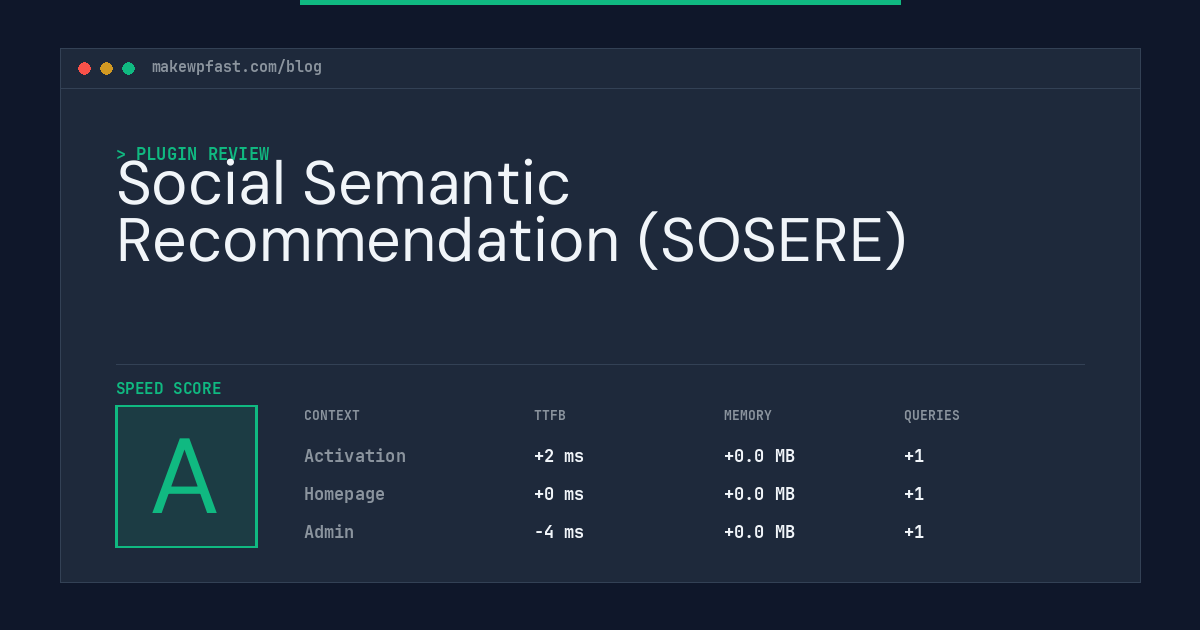Select the Activation row label
This screenshot has width=1200, height=630.
click(355, 456)
